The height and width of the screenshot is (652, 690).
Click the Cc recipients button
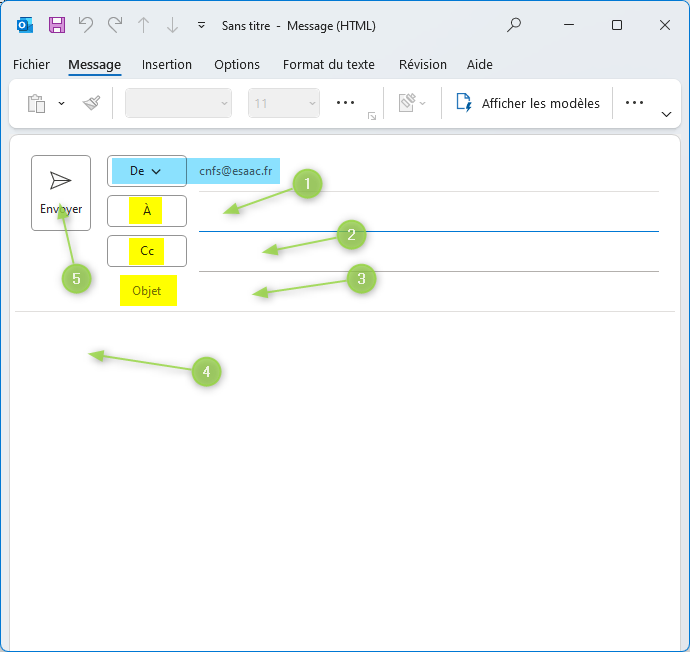point(147,251)
